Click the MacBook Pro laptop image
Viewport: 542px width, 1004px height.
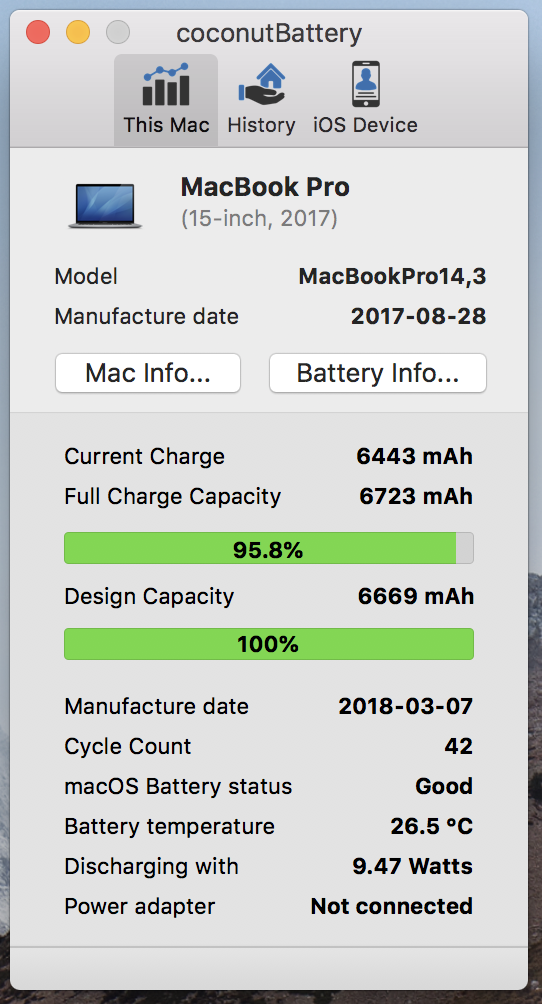coord(105,206)
